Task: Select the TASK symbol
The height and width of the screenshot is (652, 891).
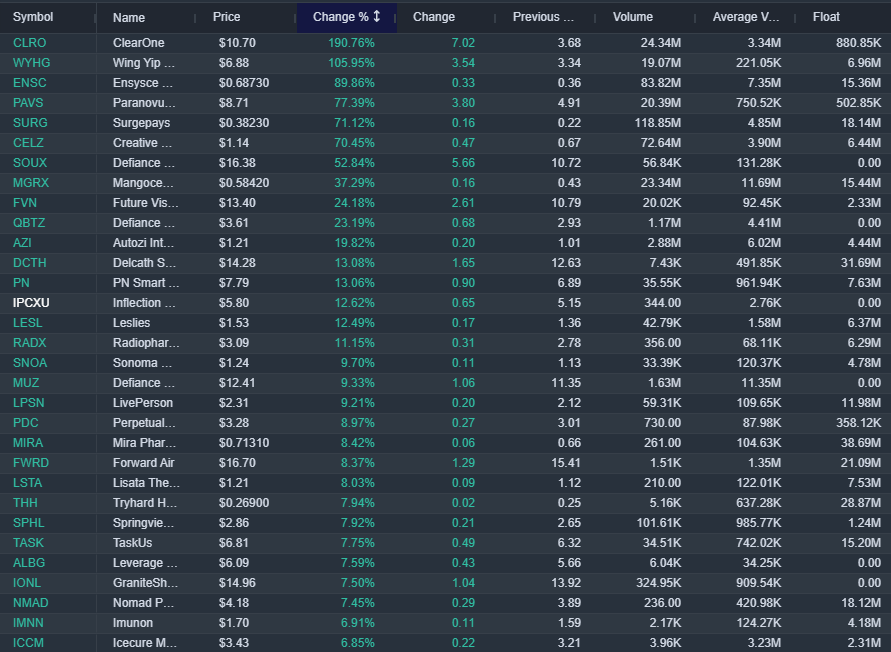Action: pyautogui.click(x=28, y=543)
